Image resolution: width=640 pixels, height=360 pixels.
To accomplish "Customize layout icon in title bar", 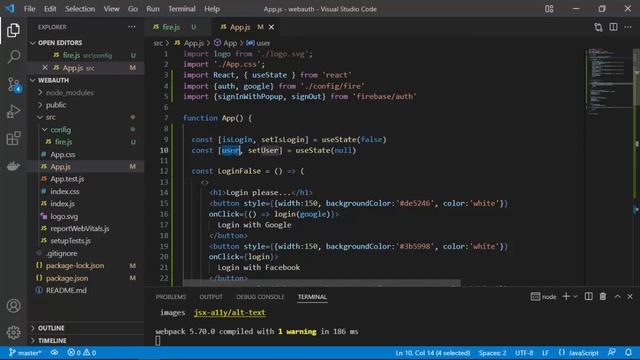I will click(x=549, y=9).
